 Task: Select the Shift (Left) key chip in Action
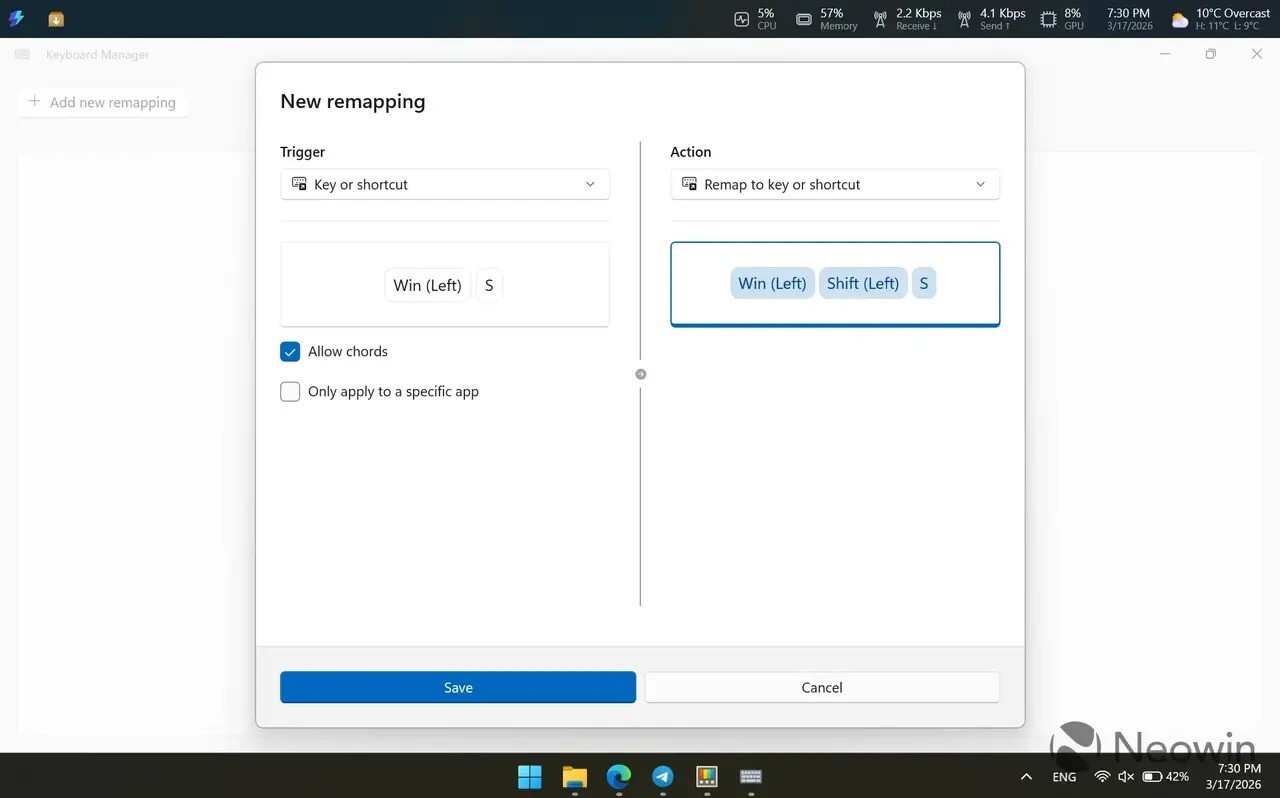(x=863, y=283)
